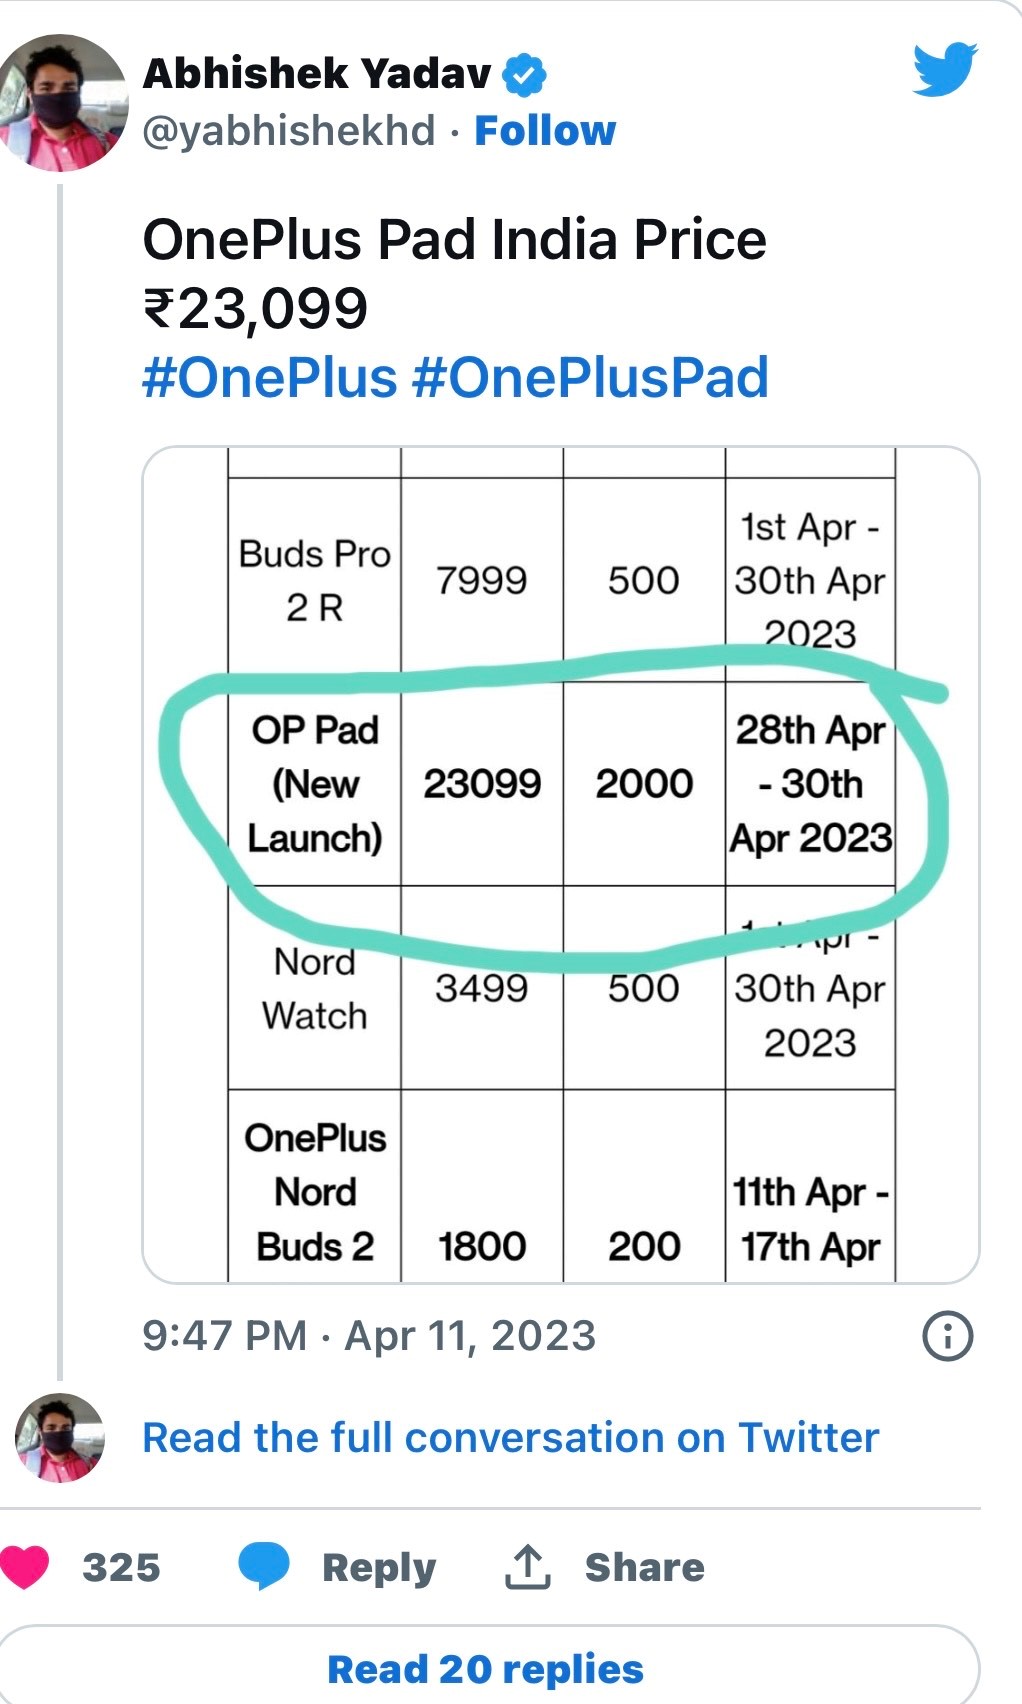Screen dimensions: 1022x1704
Task: Click the Twitter bird logo
Action: [x=944, y=69]
